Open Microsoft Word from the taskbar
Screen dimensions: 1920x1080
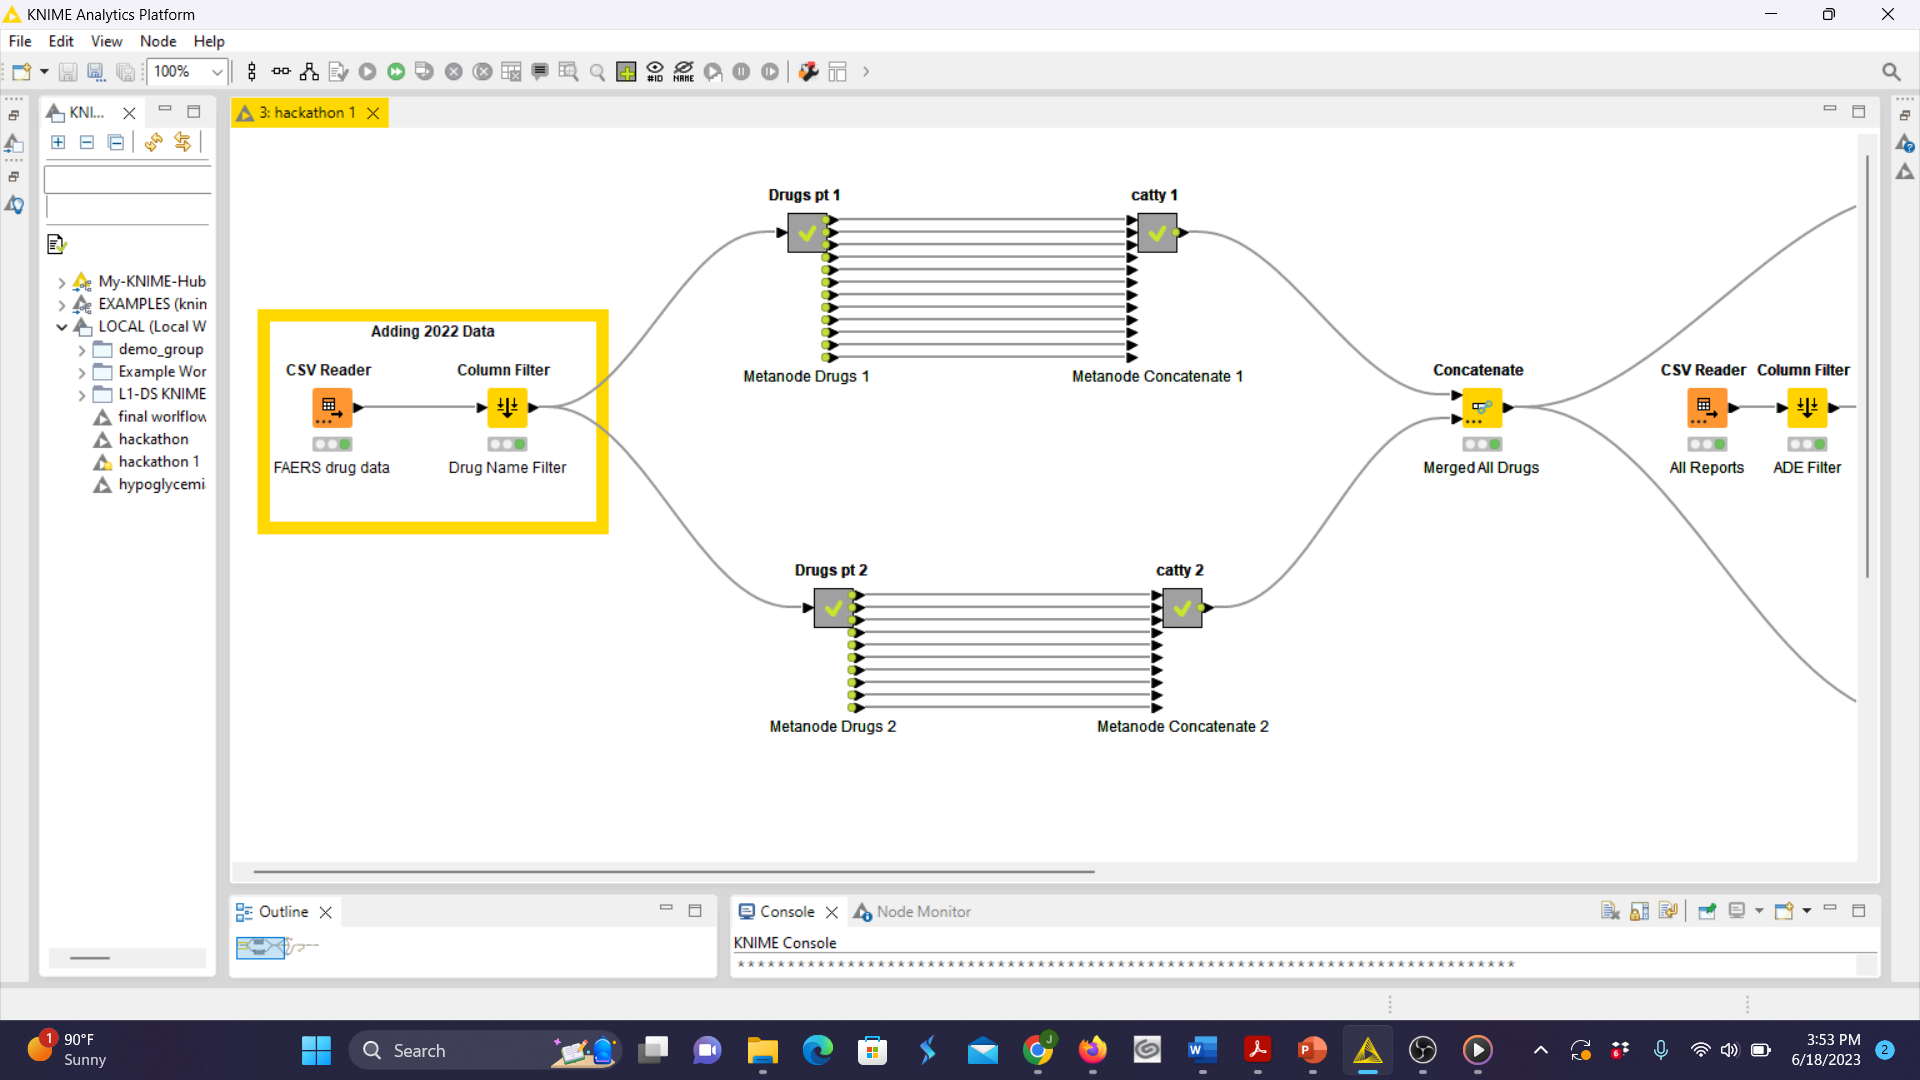(x=1202, y=1050)
